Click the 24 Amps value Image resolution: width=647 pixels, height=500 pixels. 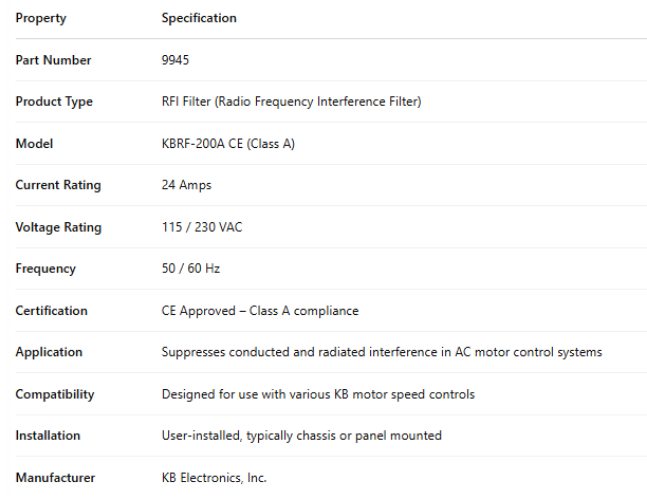coord(186,185)
